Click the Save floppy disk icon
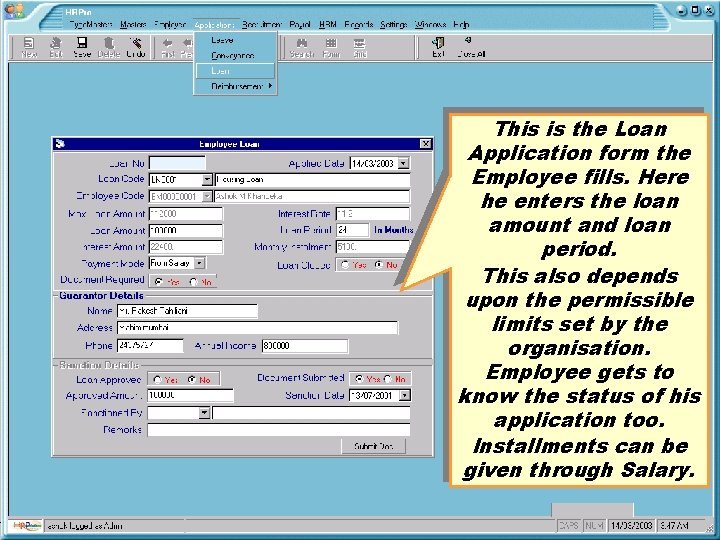 [x=82, y=43]
